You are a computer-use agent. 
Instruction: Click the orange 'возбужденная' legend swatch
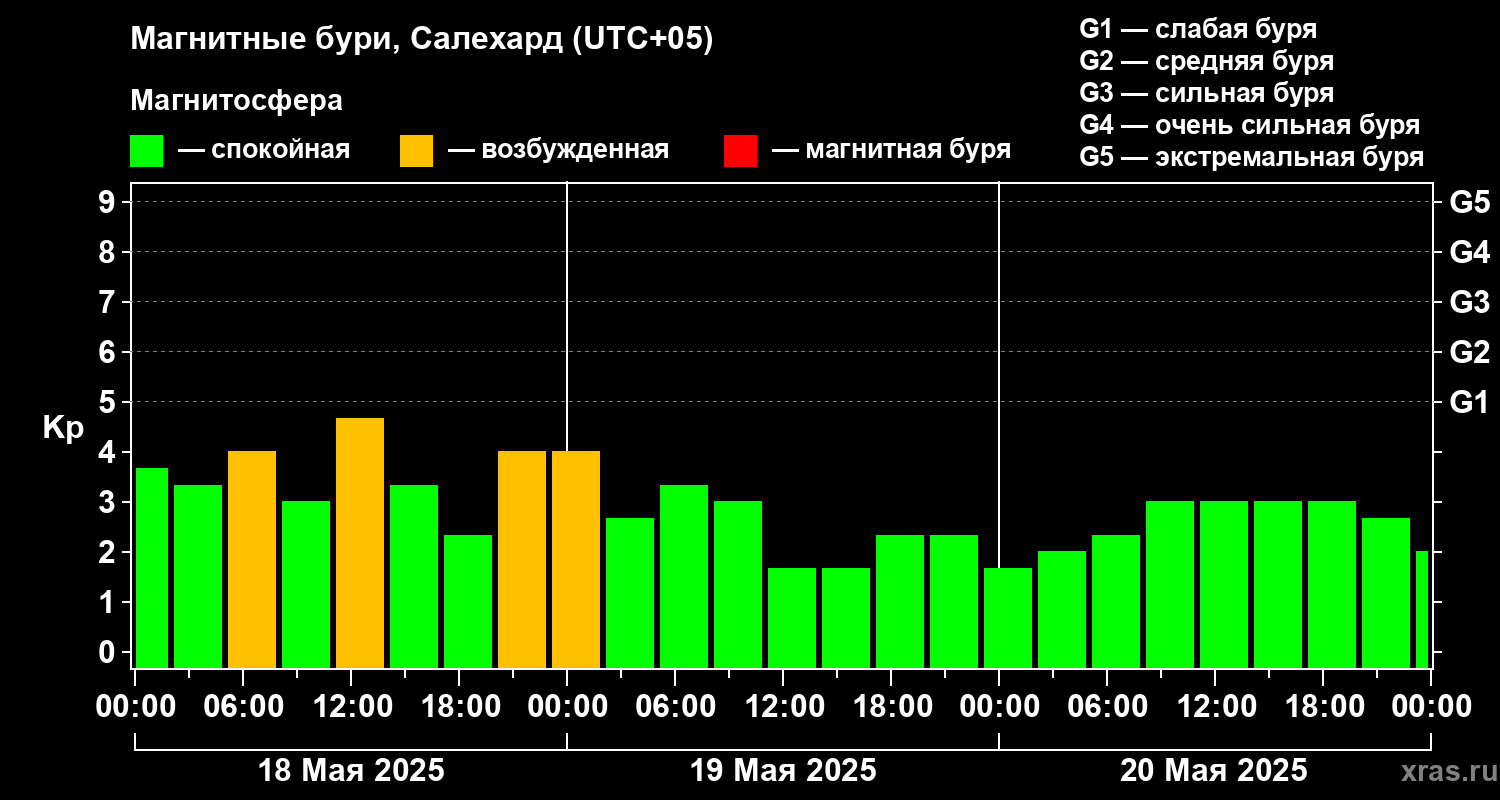(416, 151)
